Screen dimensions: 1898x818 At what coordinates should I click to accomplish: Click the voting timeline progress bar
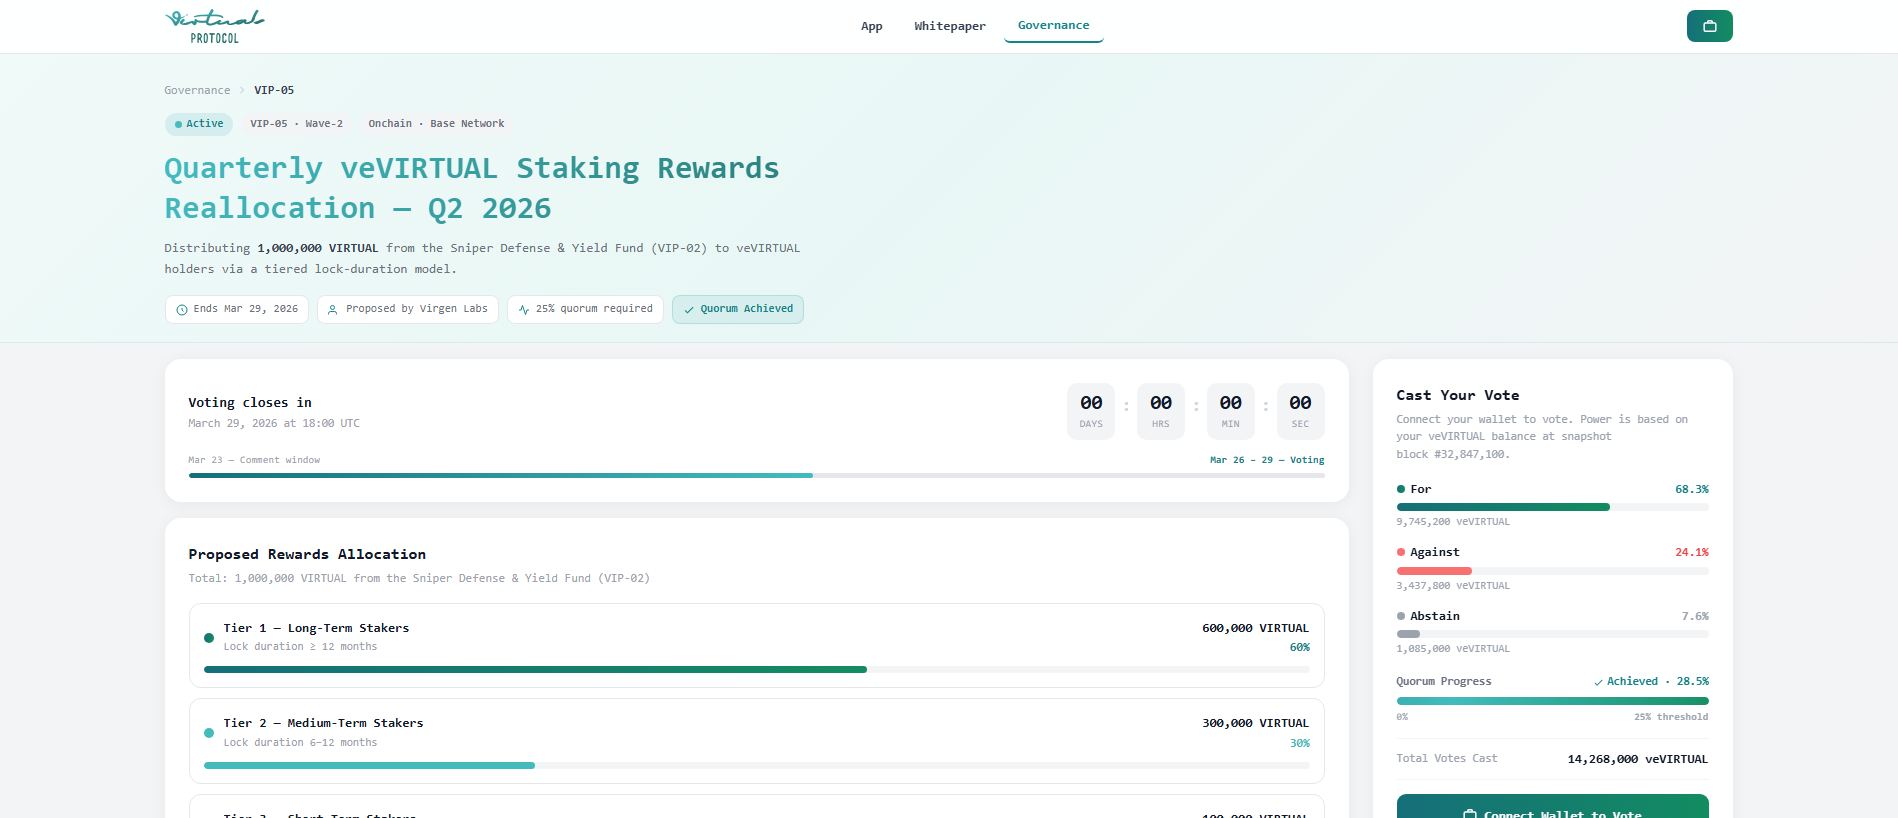pos(757,476)
